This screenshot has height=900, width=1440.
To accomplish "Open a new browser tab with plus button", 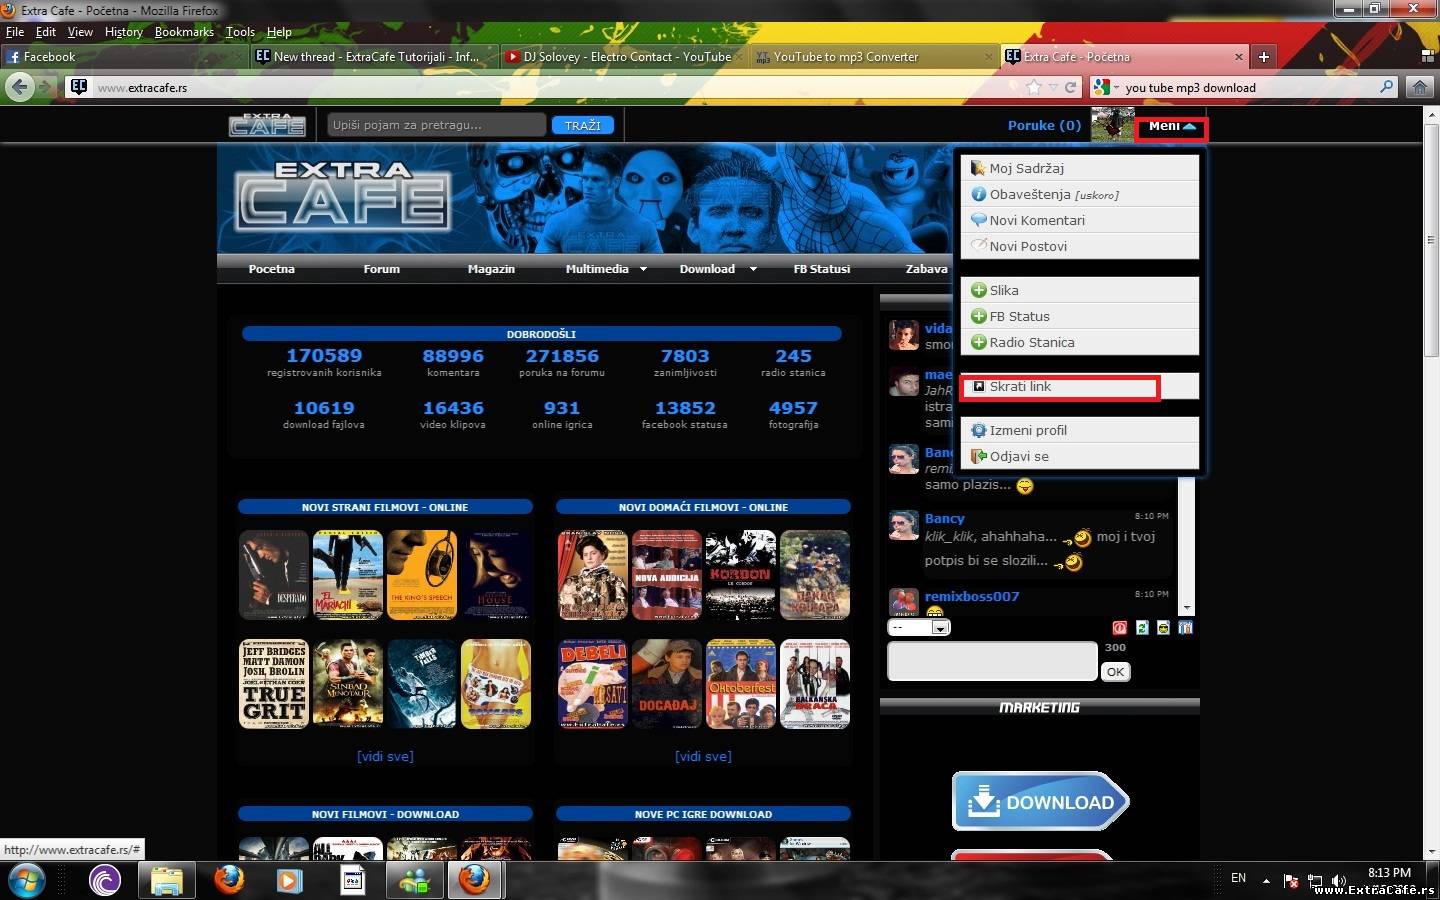I will tap(1263, 57).
